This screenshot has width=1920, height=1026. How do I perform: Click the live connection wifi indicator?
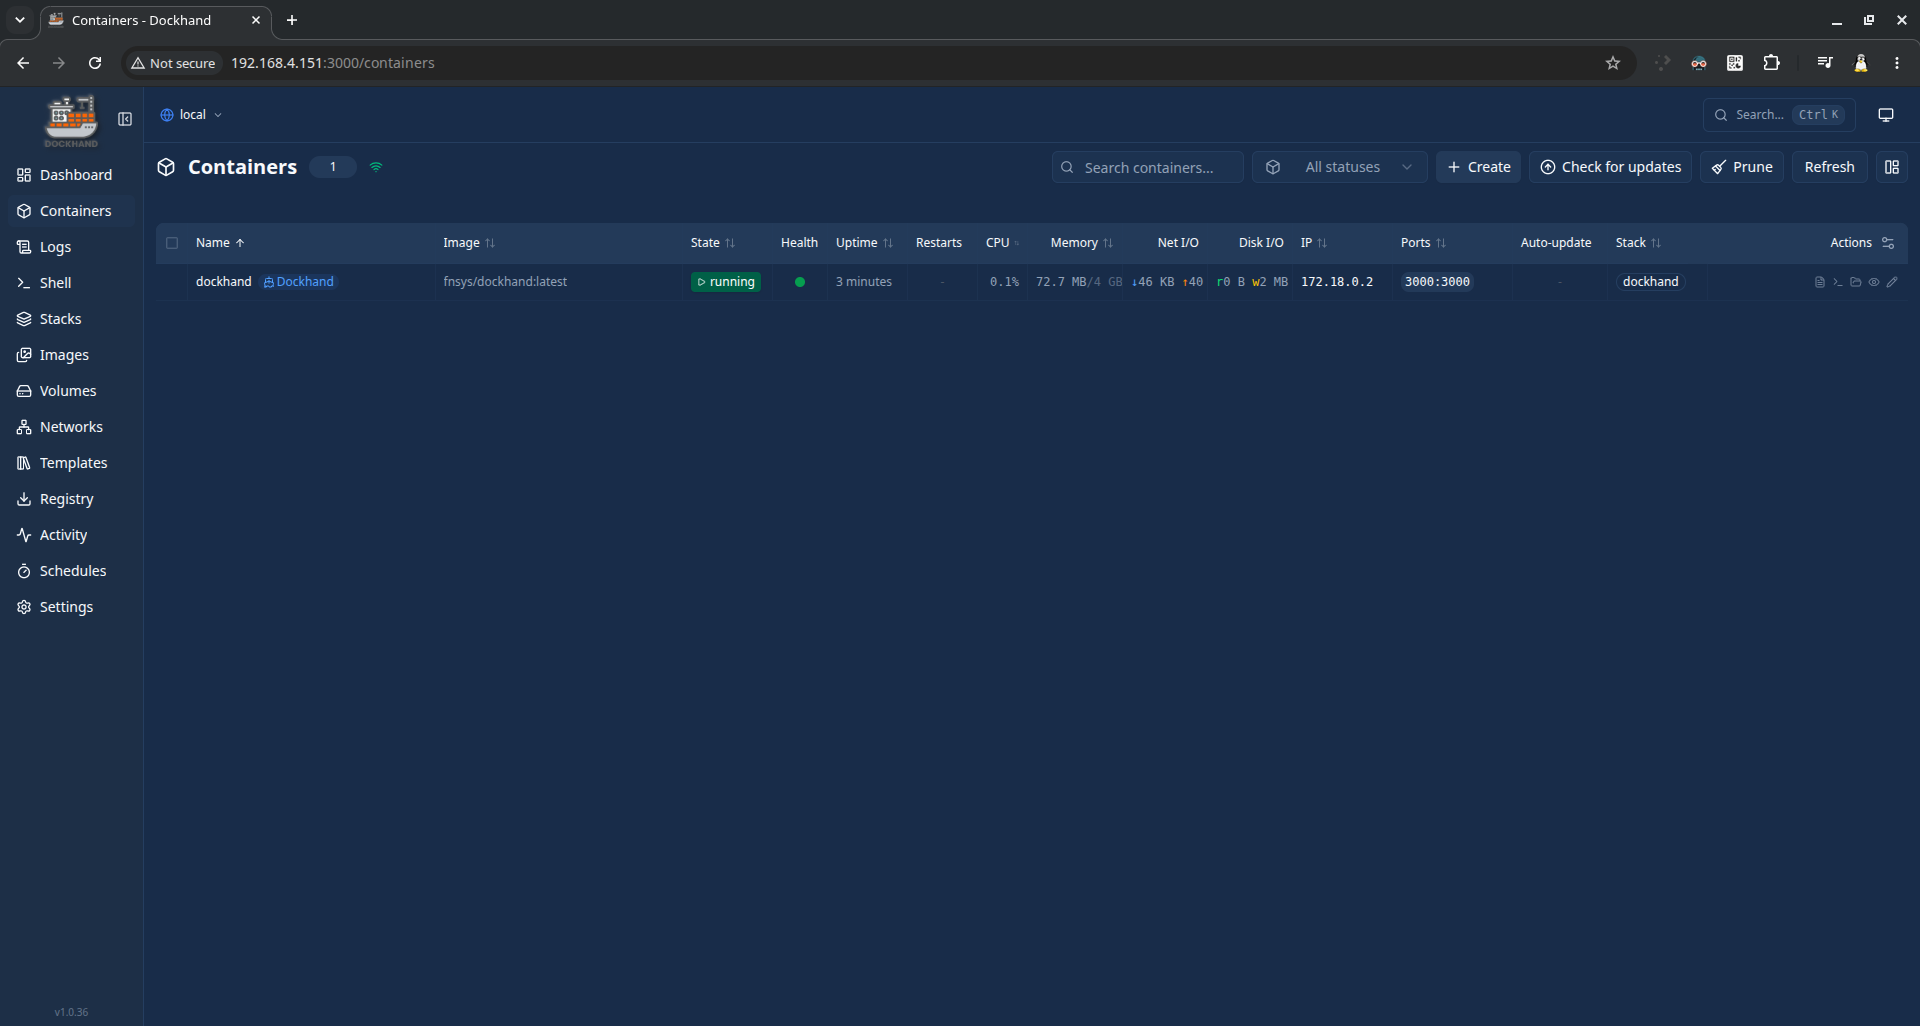(376, 167)
